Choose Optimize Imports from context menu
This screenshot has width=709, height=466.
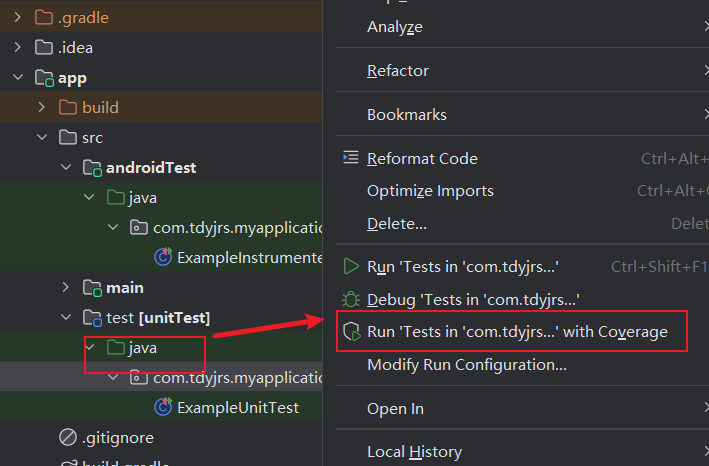tap(430, 191)
